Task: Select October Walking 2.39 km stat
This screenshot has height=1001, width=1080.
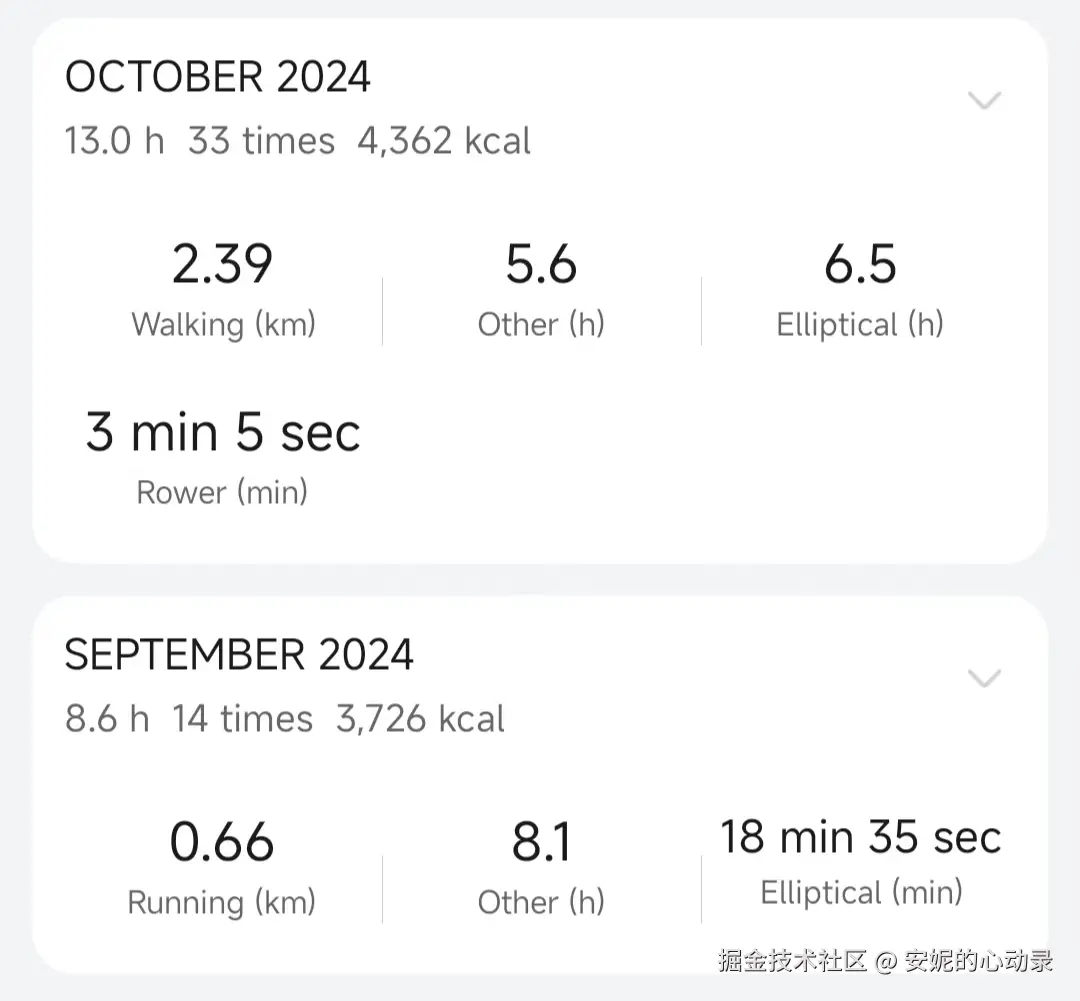Action: 223,265
